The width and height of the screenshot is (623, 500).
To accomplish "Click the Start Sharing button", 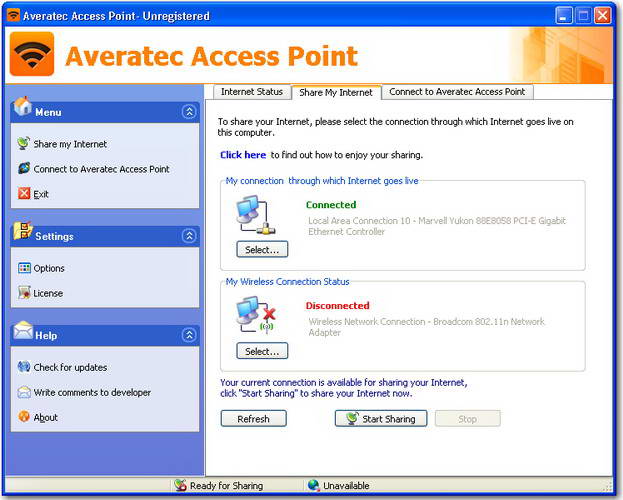I will (x=381, y=419).
